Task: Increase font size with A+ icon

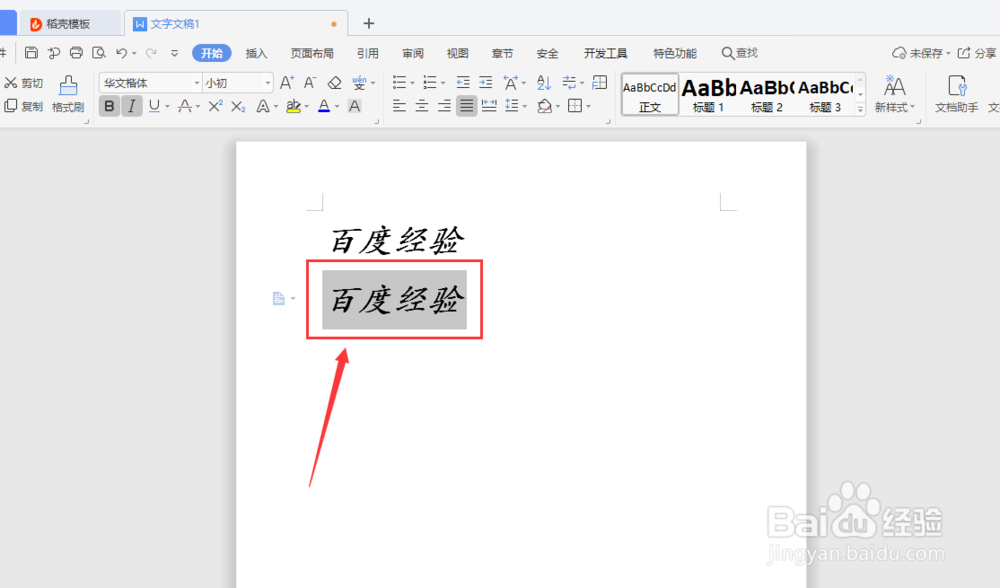Action: [287, 83]
